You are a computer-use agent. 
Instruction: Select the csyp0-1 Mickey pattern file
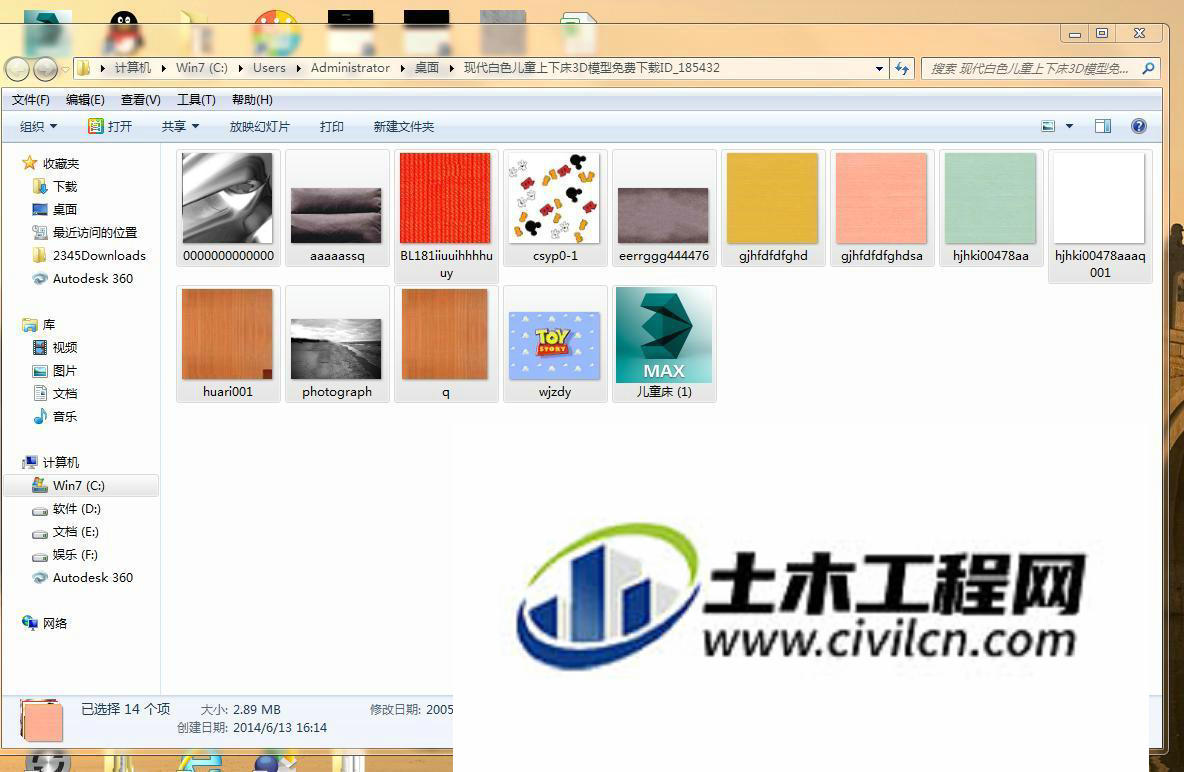[x=555, y=208]
